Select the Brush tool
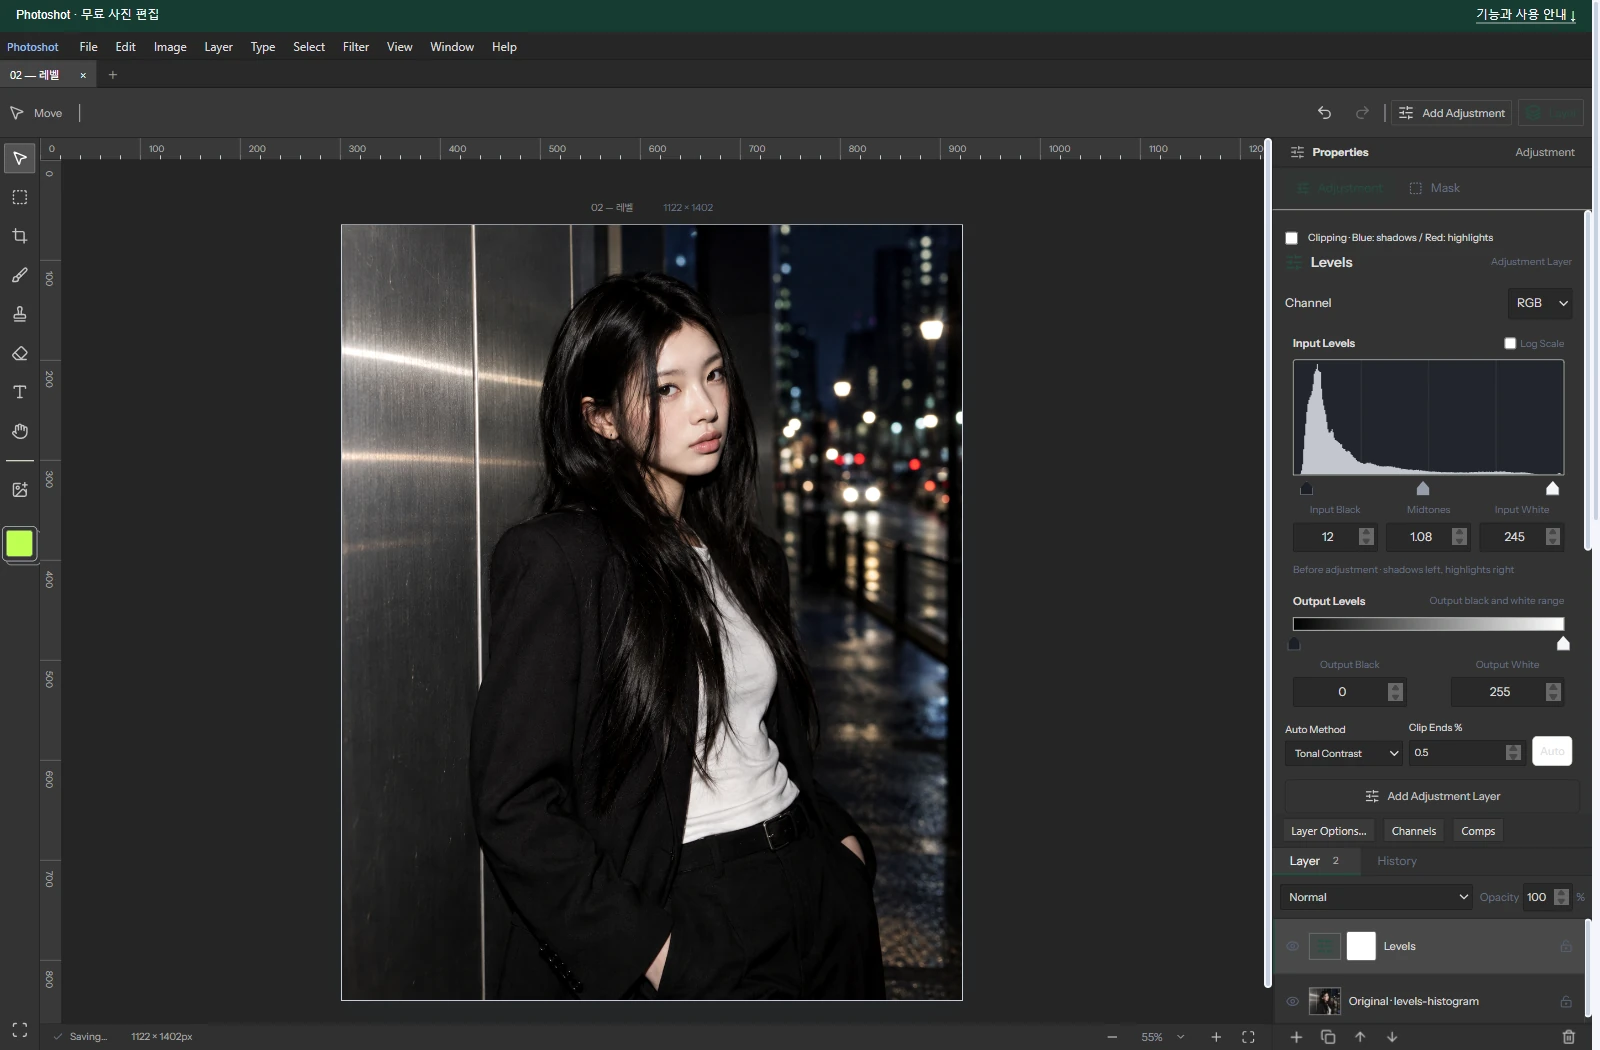Image resolution: width=1600 pixels, height=1050 pixels. point(20,275)
